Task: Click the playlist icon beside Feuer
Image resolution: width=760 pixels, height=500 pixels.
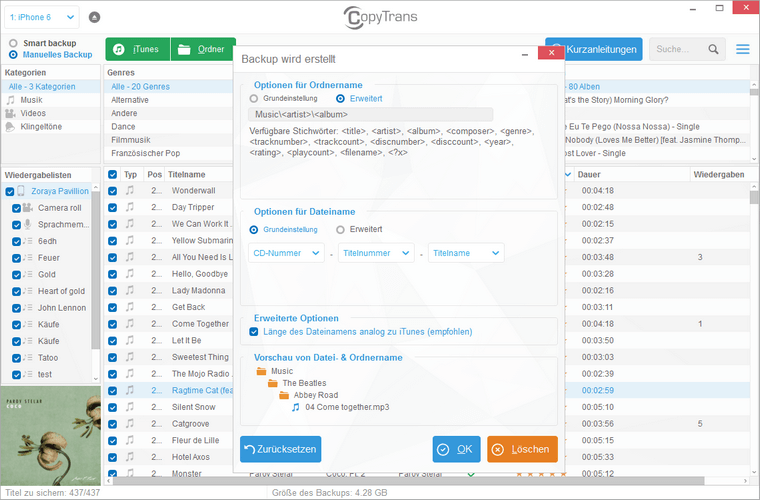Action: pyautogui.click(x=28, y=258)
